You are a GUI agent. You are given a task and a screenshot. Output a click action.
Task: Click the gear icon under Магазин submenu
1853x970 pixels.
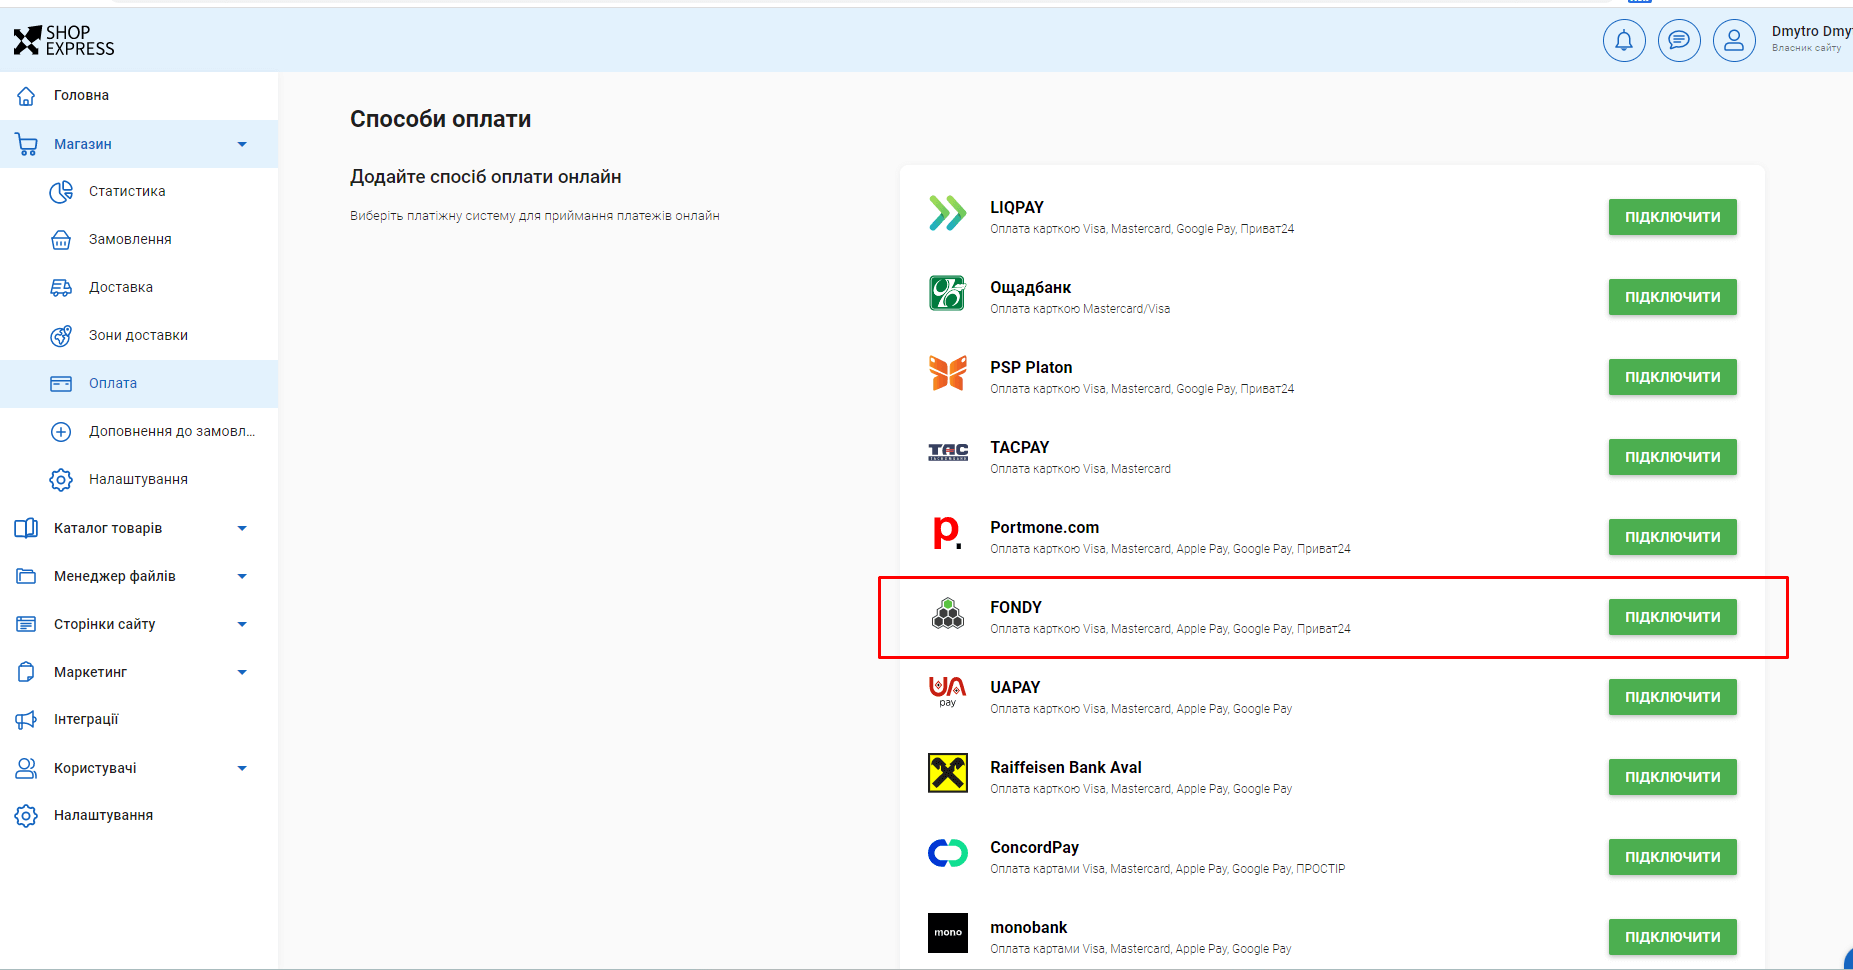click(61, 479)
